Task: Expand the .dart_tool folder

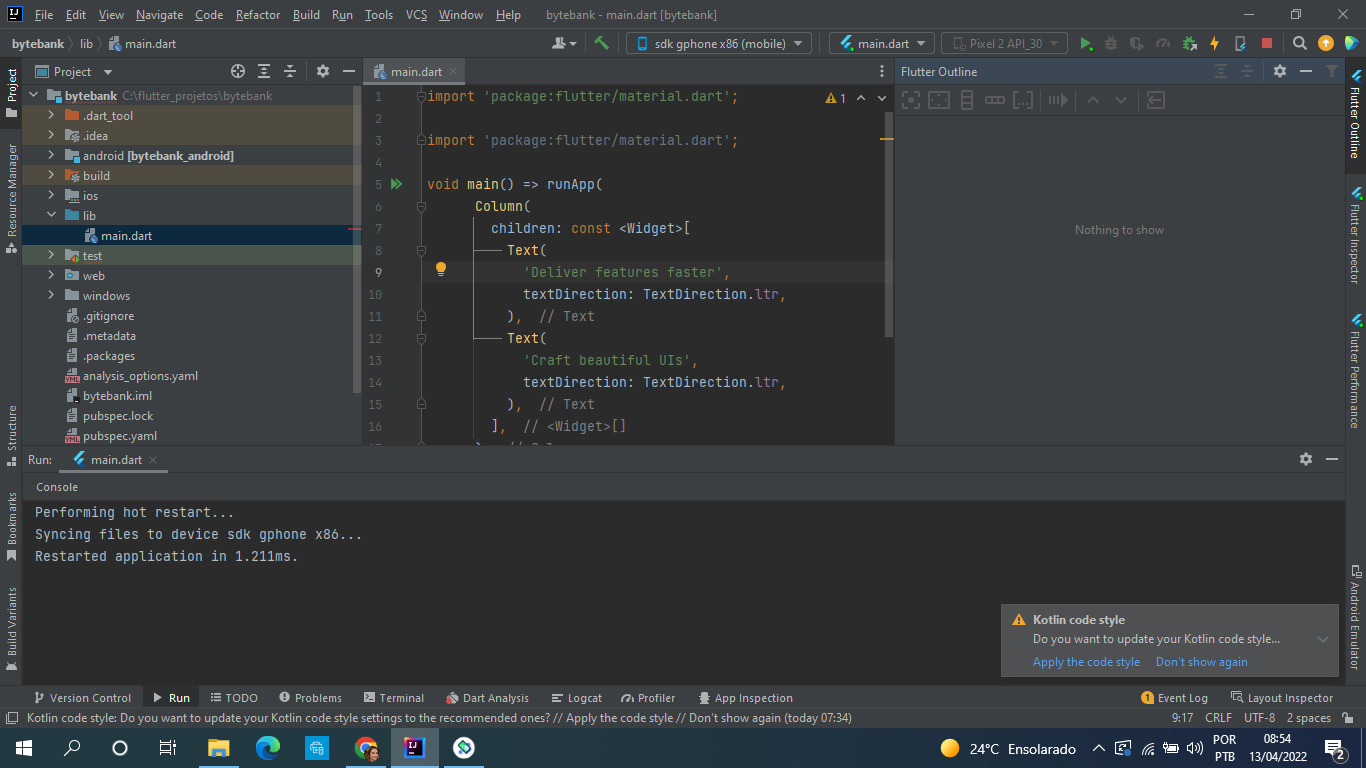Action: click(51, 116)
